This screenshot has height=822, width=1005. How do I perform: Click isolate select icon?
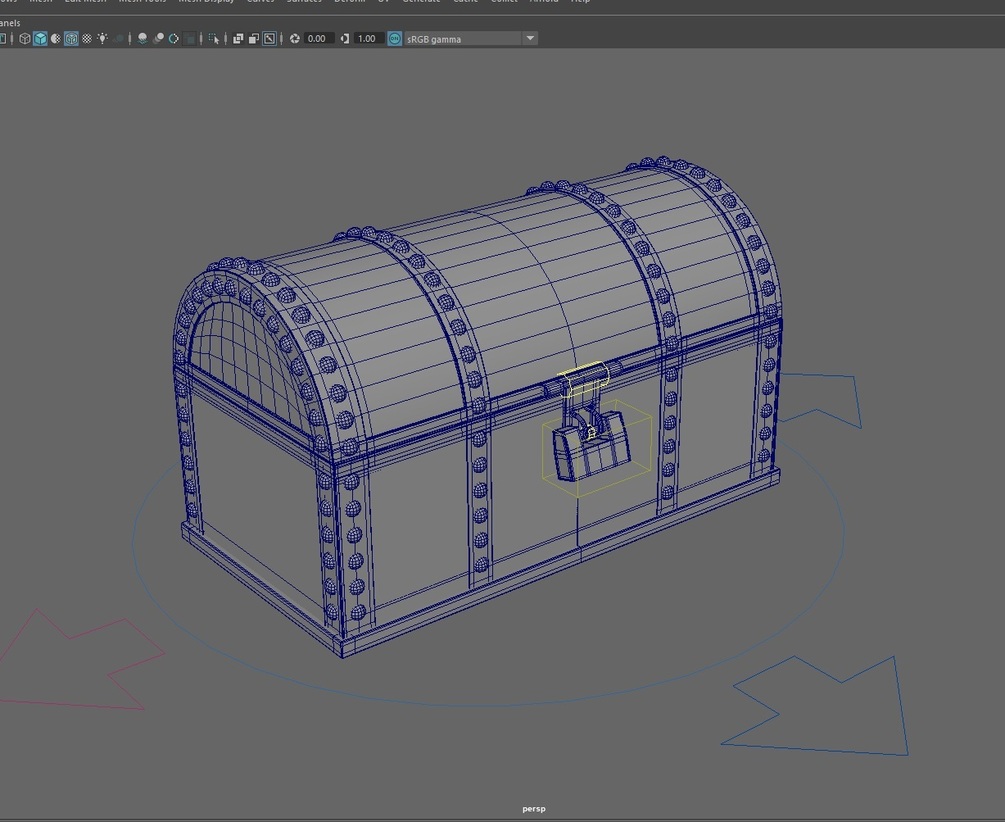213,38
